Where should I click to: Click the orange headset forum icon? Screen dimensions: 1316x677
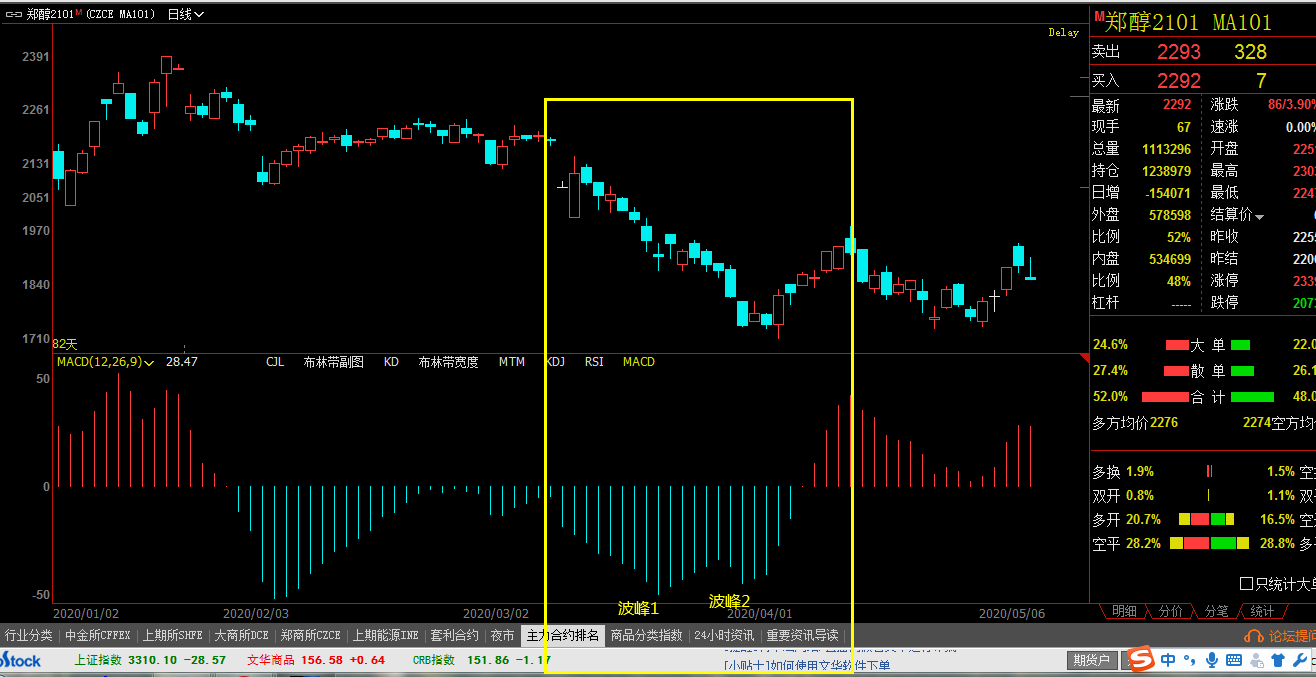(x=1253, y=636)
